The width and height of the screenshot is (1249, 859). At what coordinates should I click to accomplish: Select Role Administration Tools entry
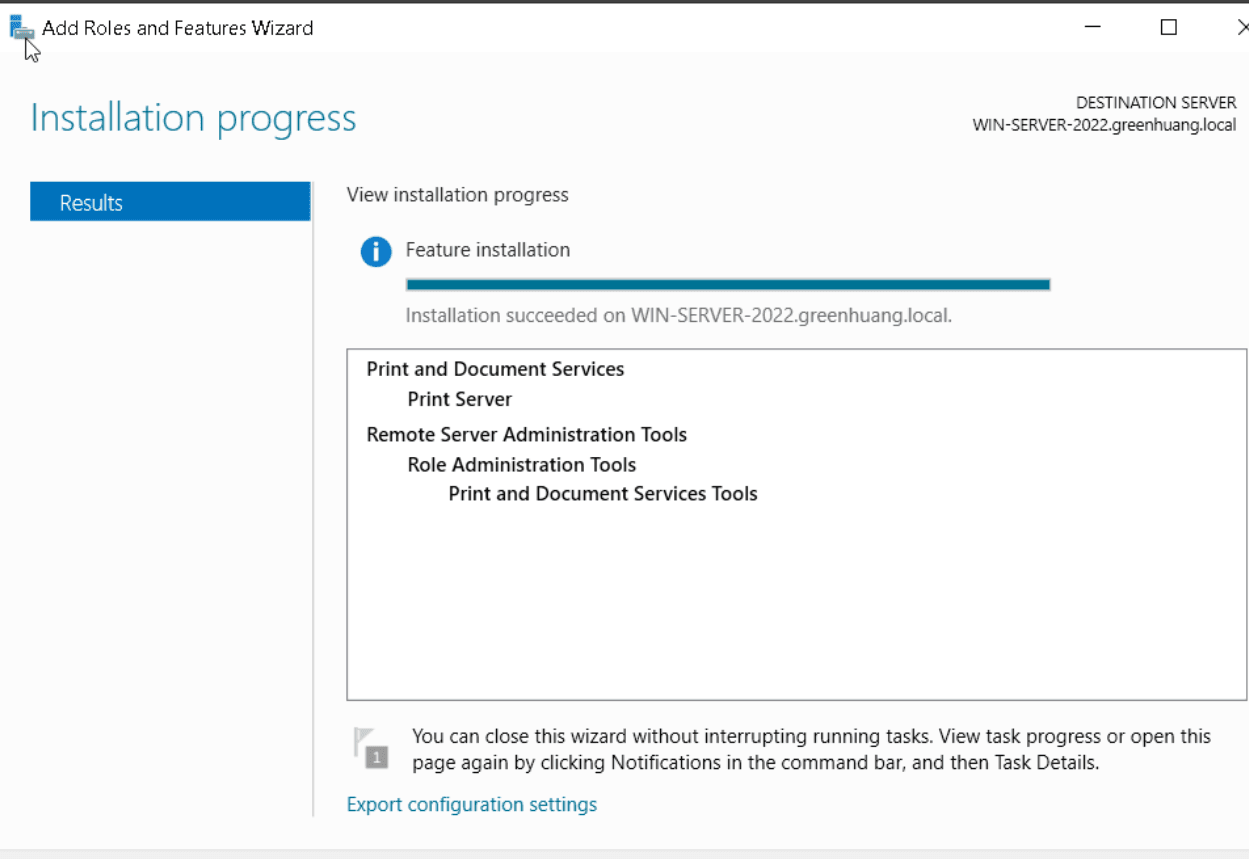click(522, 464)
